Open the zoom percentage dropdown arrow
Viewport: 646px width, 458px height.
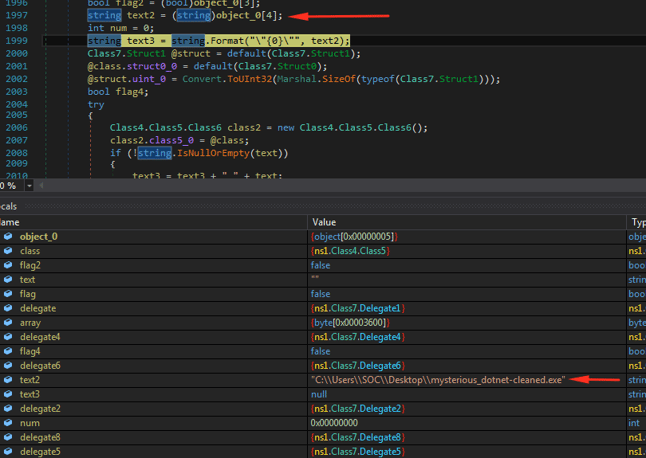coord(29,186)
